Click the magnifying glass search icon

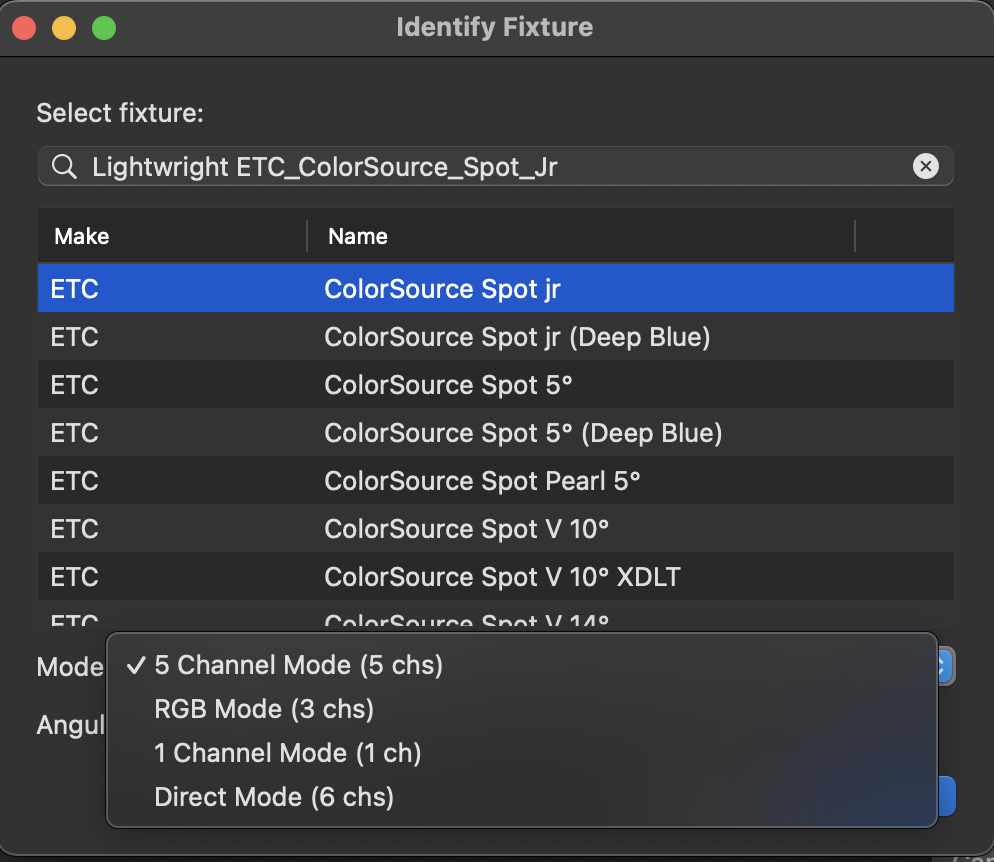pyautogui.click(x=64, y=167)
